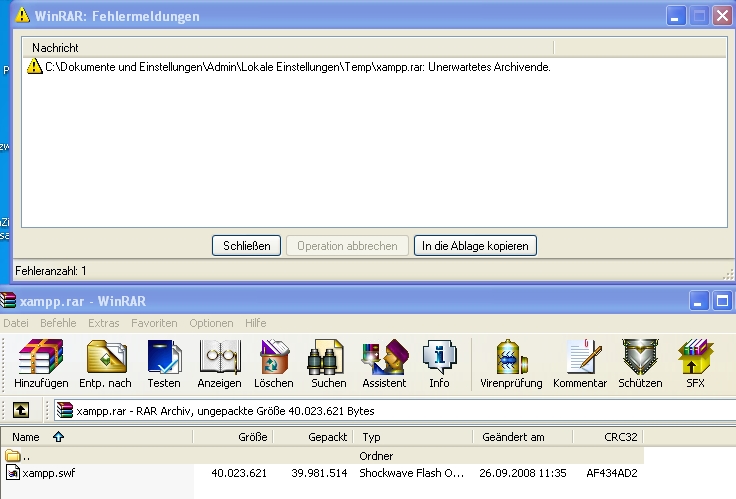Screen dimensions: 736x499
Task: Add archive Kommentar via toolbar
Action: point(580,363)
